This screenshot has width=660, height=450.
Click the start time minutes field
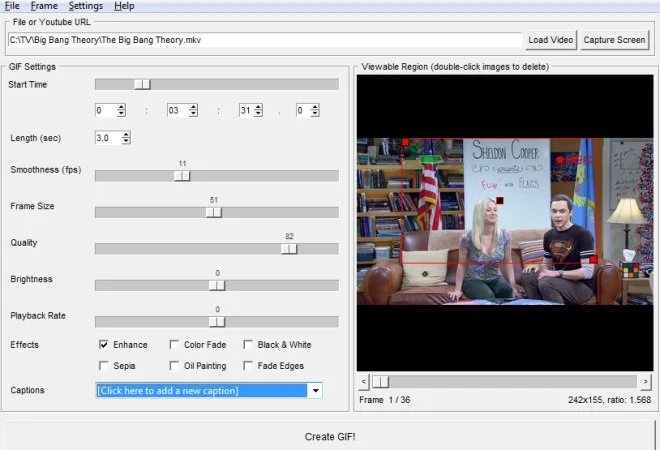click(173, 111)
